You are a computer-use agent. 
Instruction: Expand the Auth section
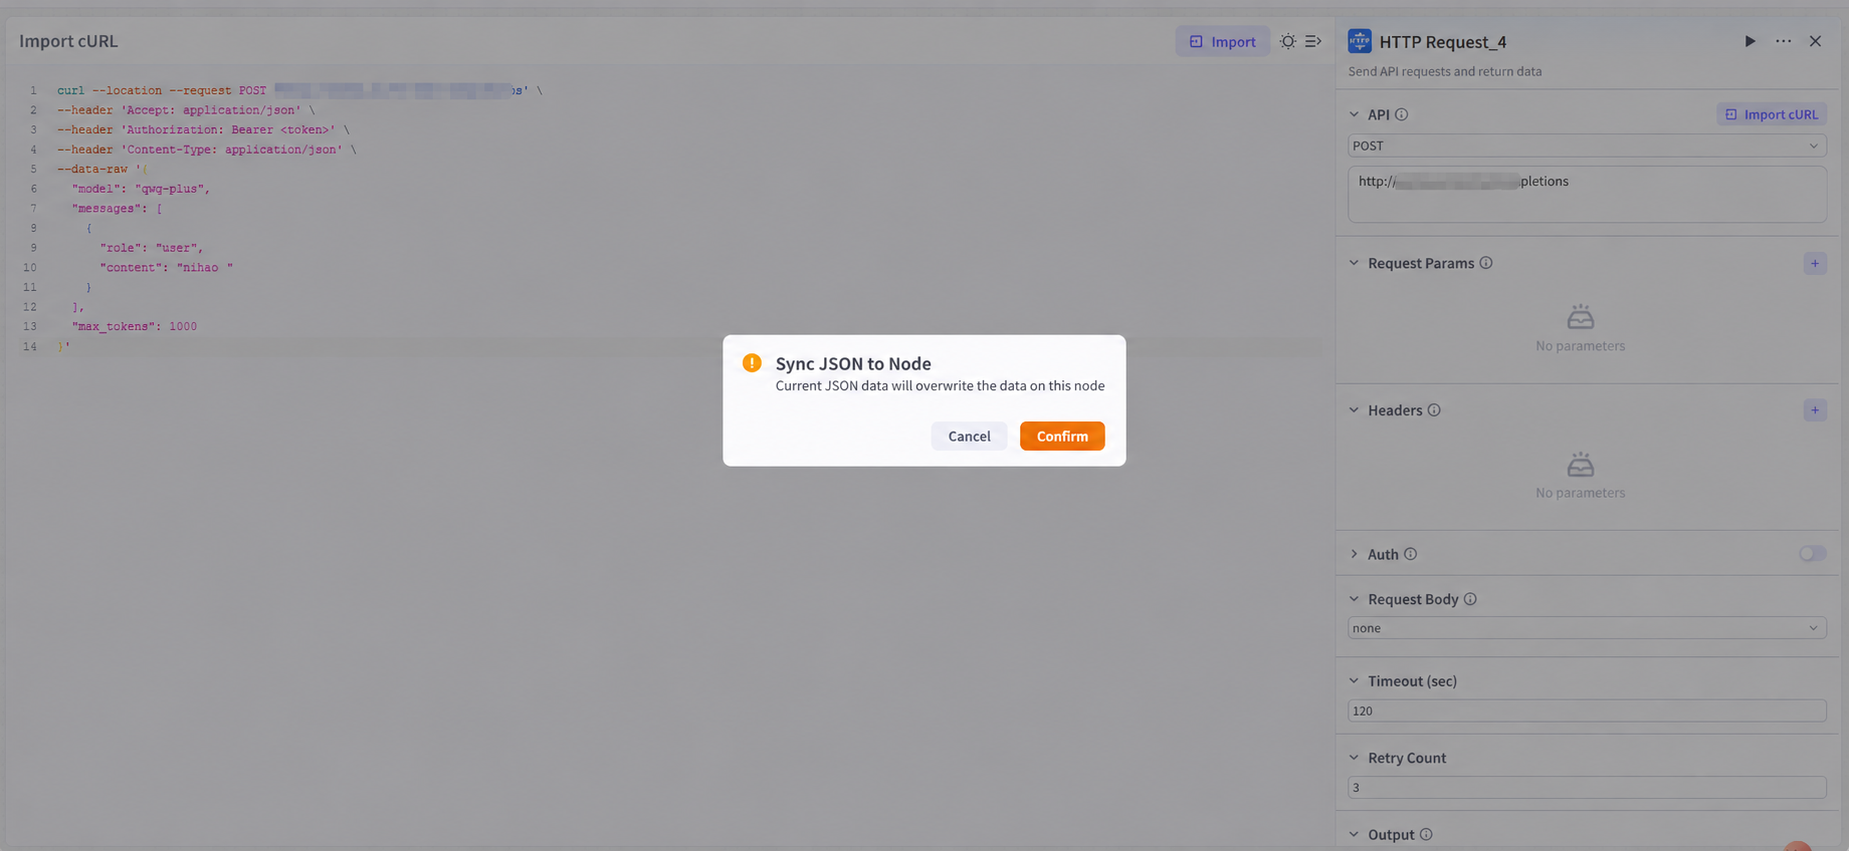pos(1354,554)
